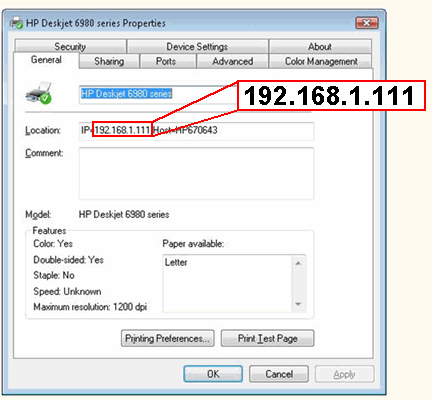Click the Staple: No text

[x=54, y=275]
